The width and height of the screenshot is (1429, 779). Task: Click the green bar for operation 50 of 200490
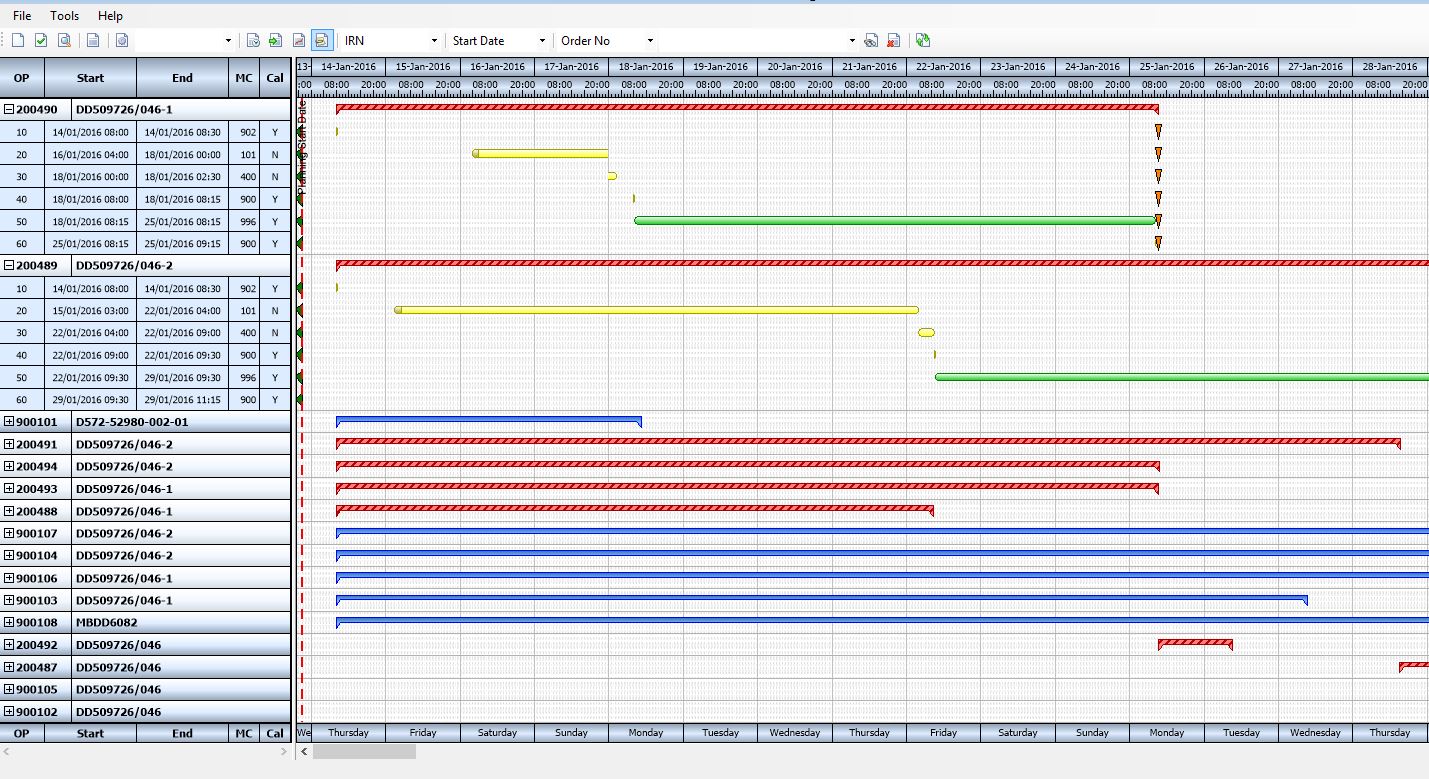(895, 220)
